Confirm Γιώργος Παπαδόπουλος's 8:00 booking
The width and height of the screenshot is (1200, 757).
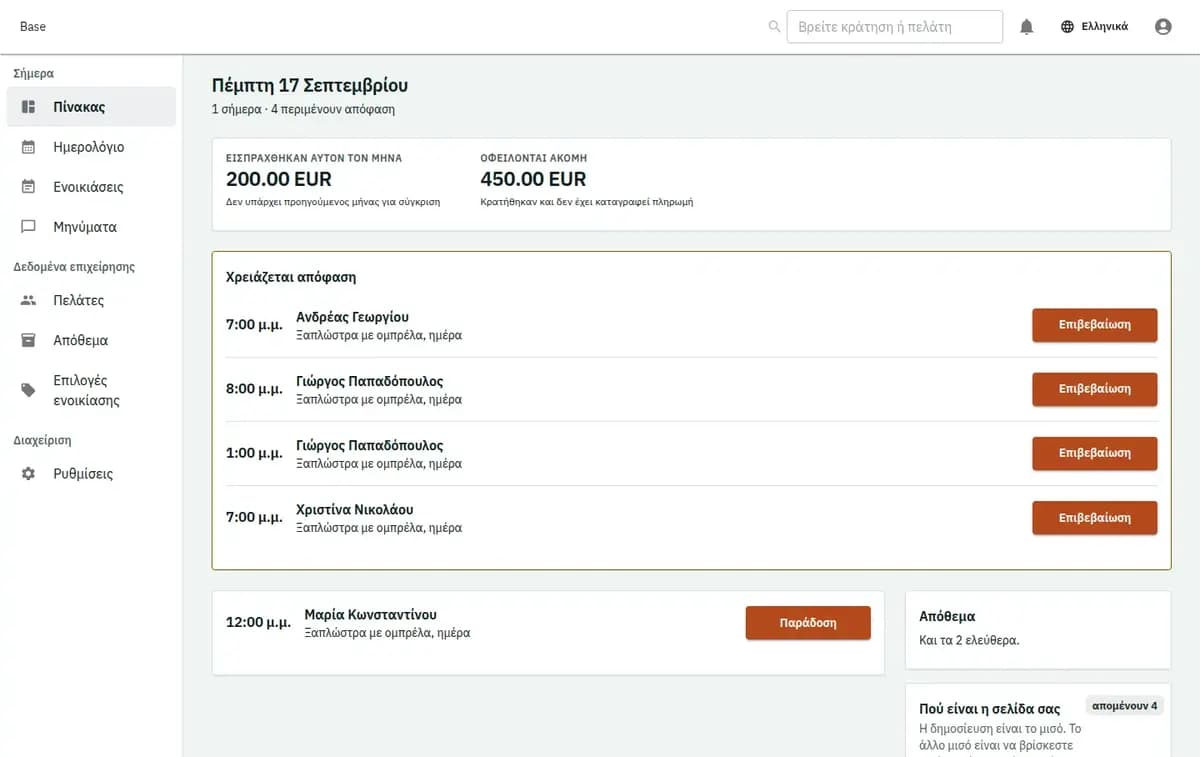pyautogui.click(x=1095, y=389)
